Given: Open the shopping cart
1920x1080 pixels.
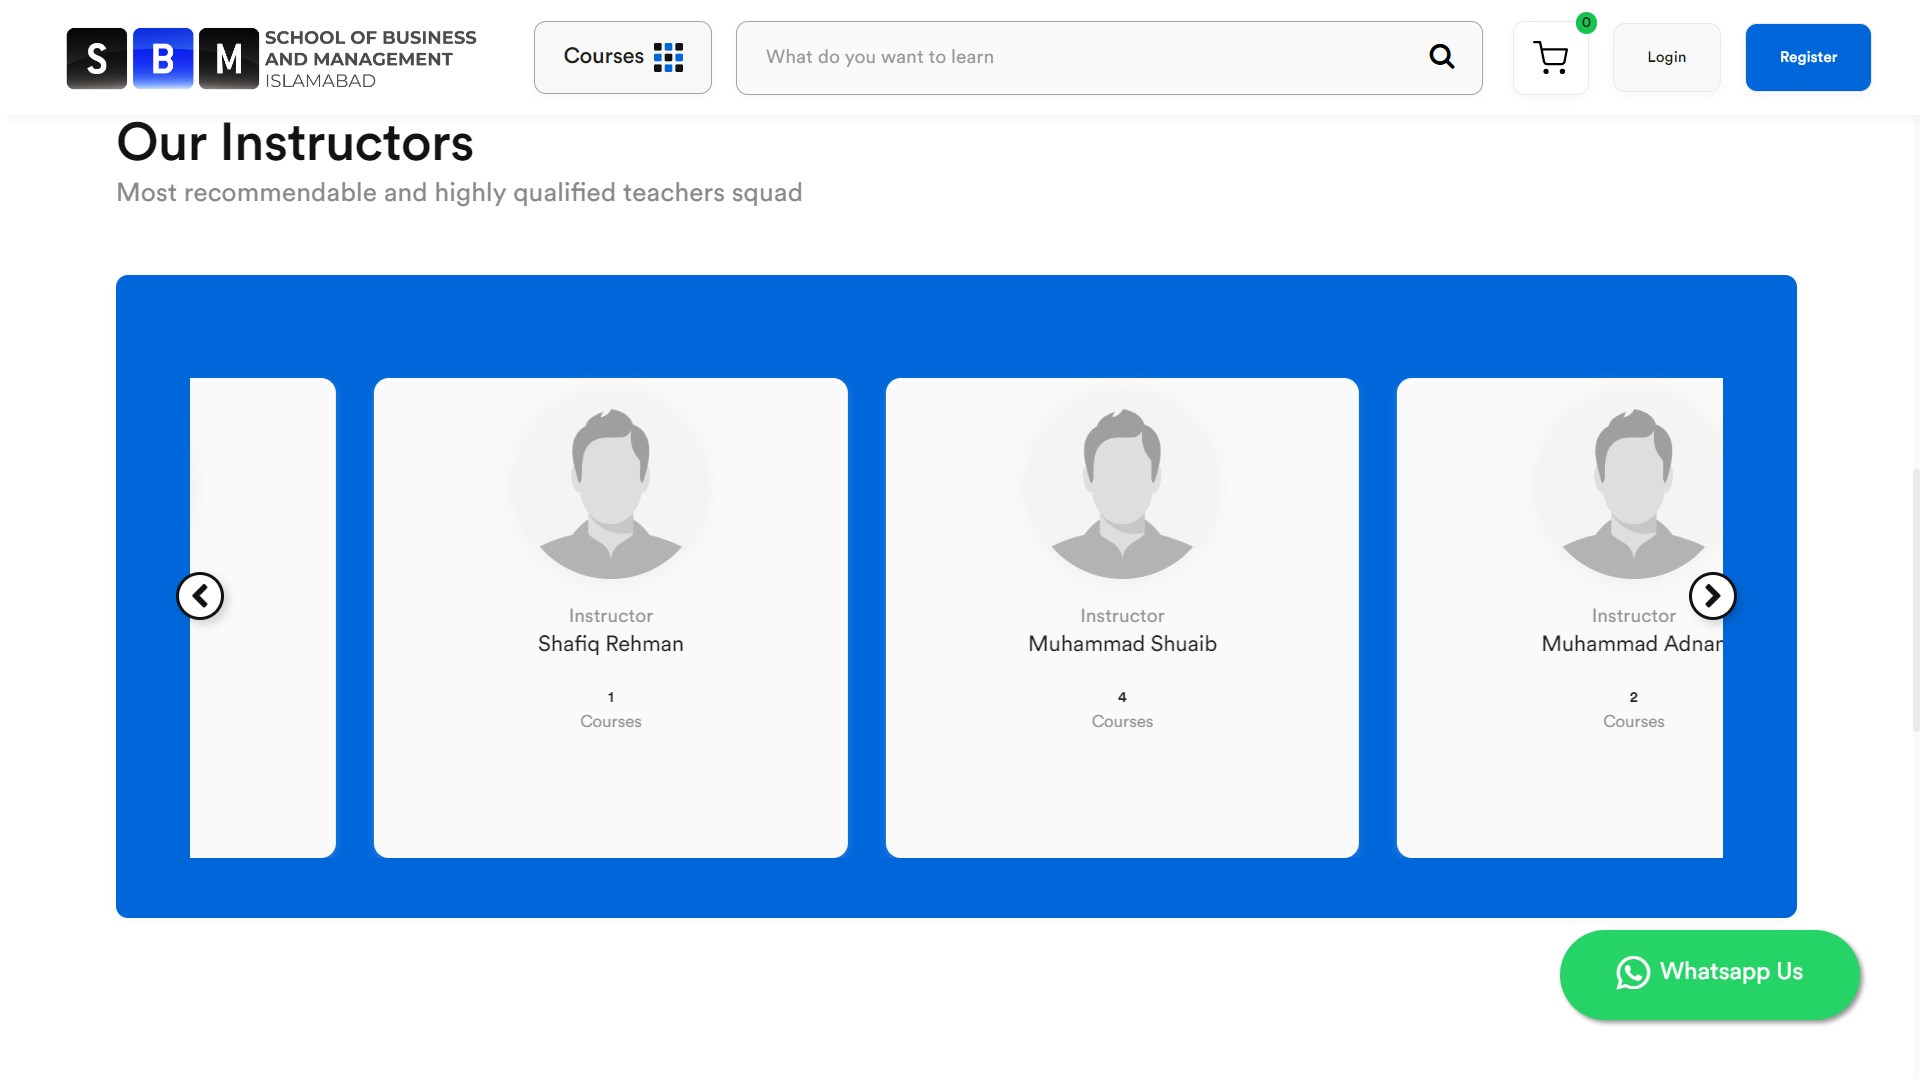Looking at the screenshot, I should click(x=1550, y=58).
